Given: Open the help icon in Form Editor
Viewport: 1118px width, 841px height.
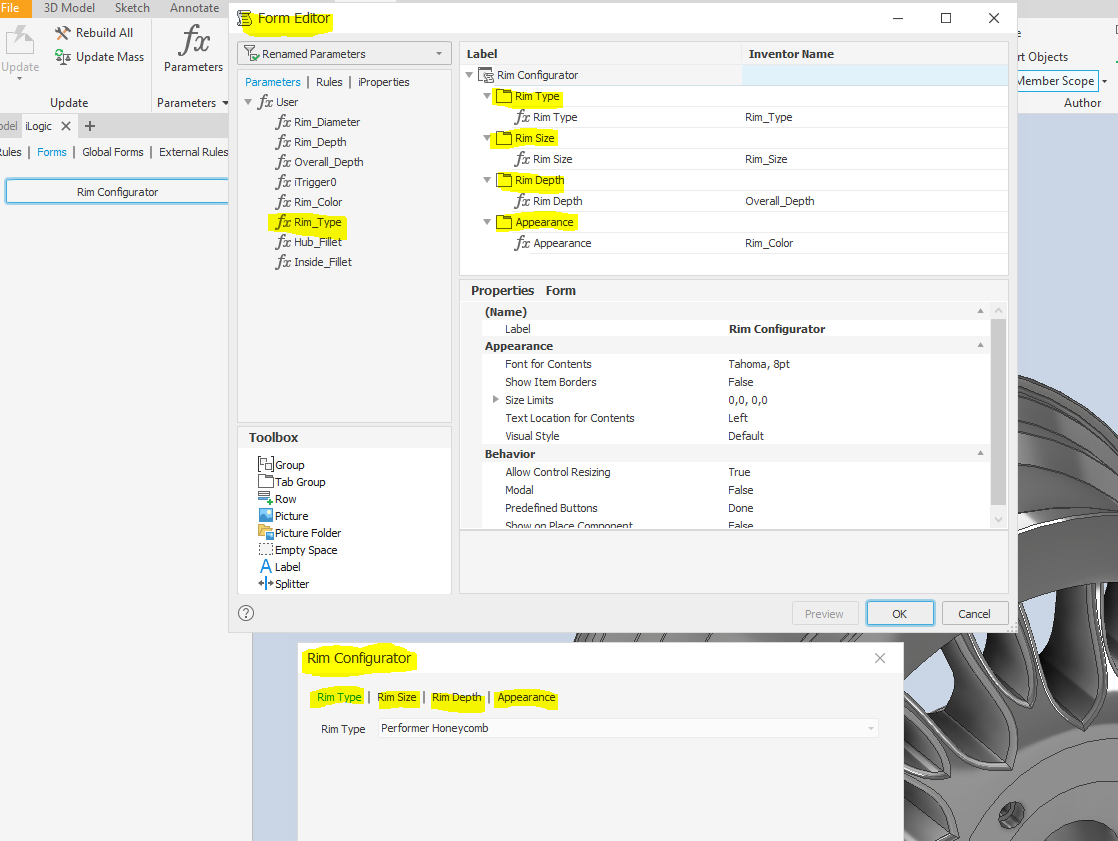Looking at the screenshot, I should coord(246,612).
